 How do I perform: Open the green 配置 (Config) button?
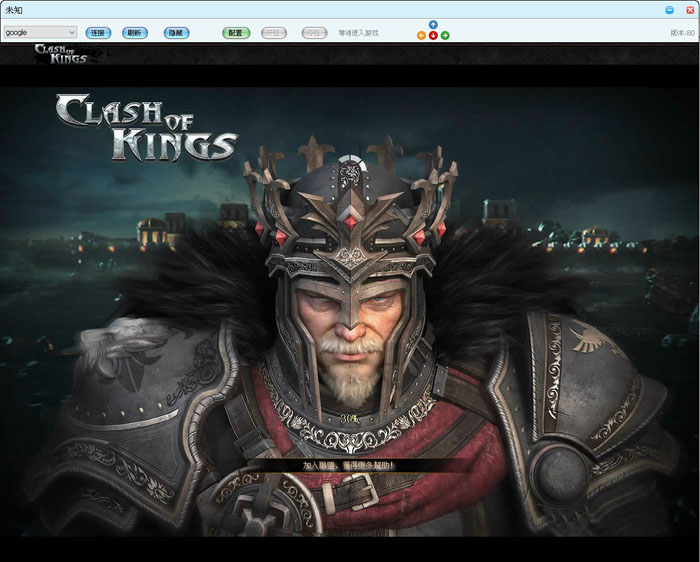point(235,33)
